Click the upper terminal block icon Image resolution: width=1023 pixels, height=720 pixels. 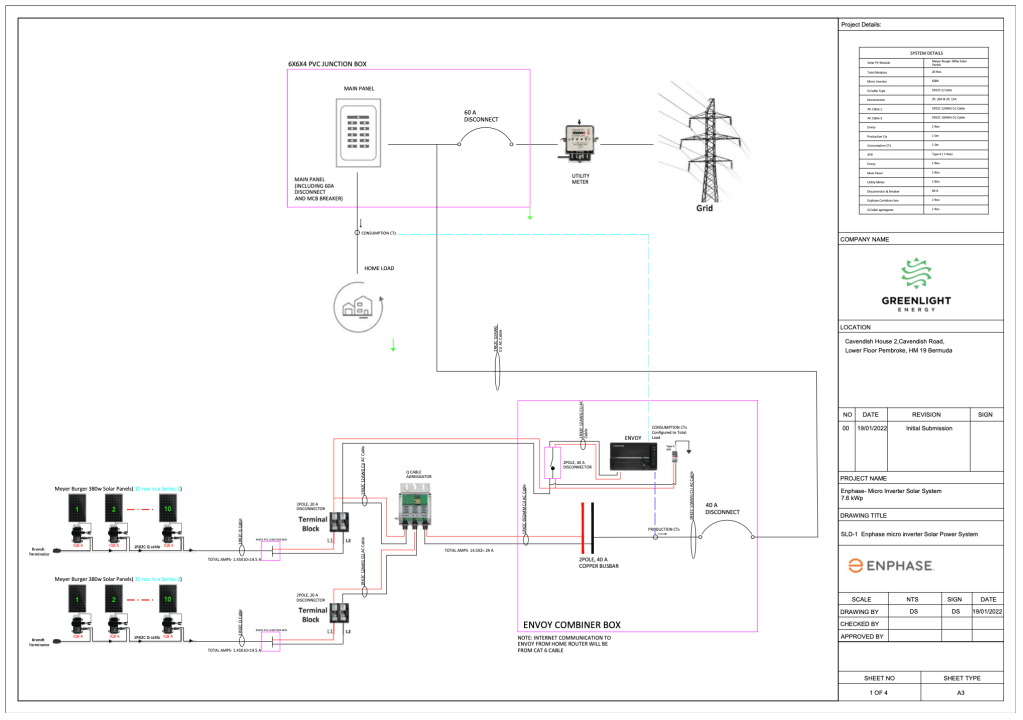(x=341, y=520)
